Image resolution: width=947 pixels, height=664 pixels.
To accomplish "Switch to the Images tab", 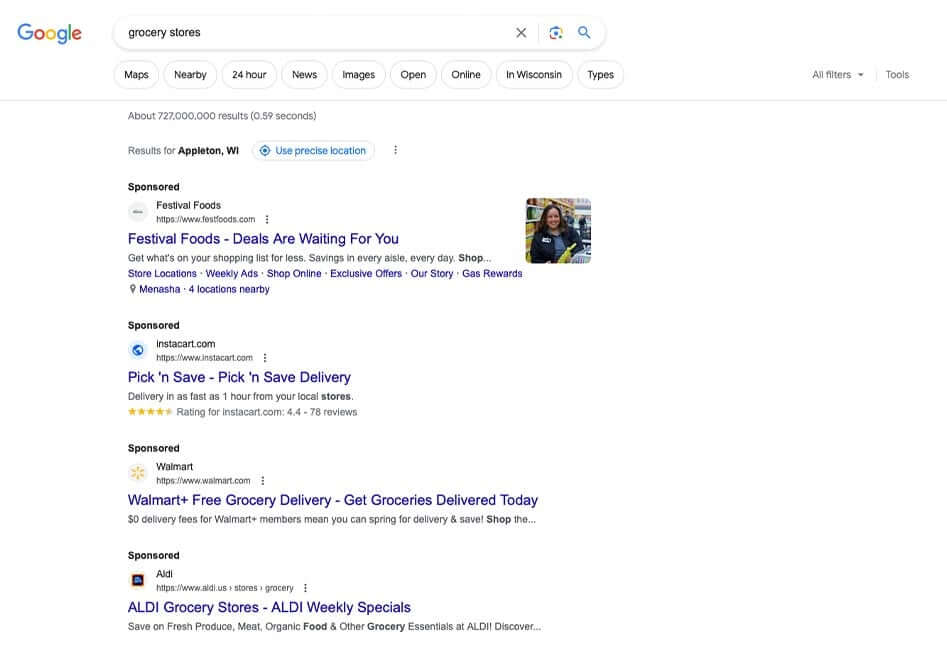I will click(358, 75).
